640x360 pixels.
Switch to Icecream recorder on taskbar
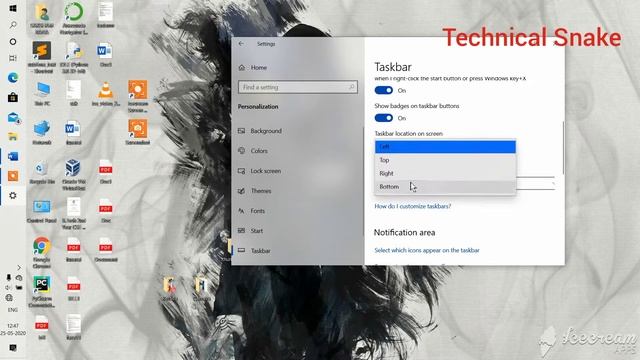pyautogui.click(x=13, y=176)
